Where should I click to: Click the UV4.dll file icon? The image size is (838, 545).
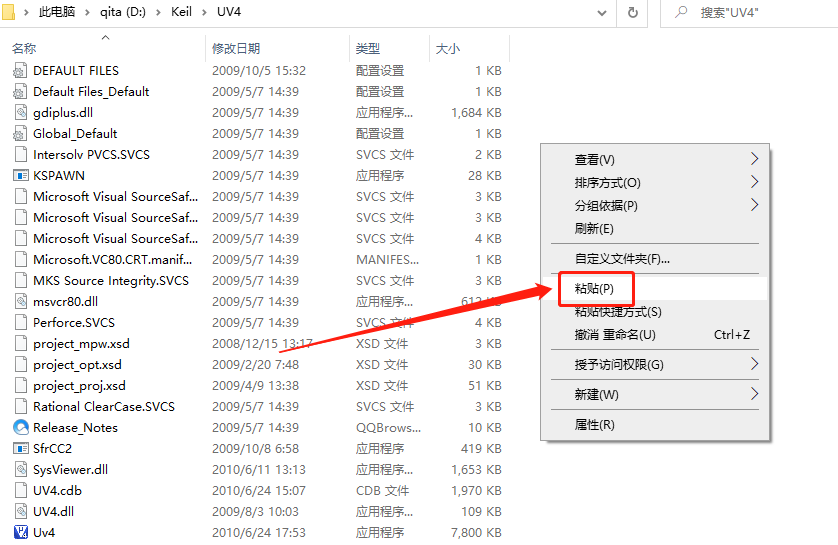[x=20, y=512]
